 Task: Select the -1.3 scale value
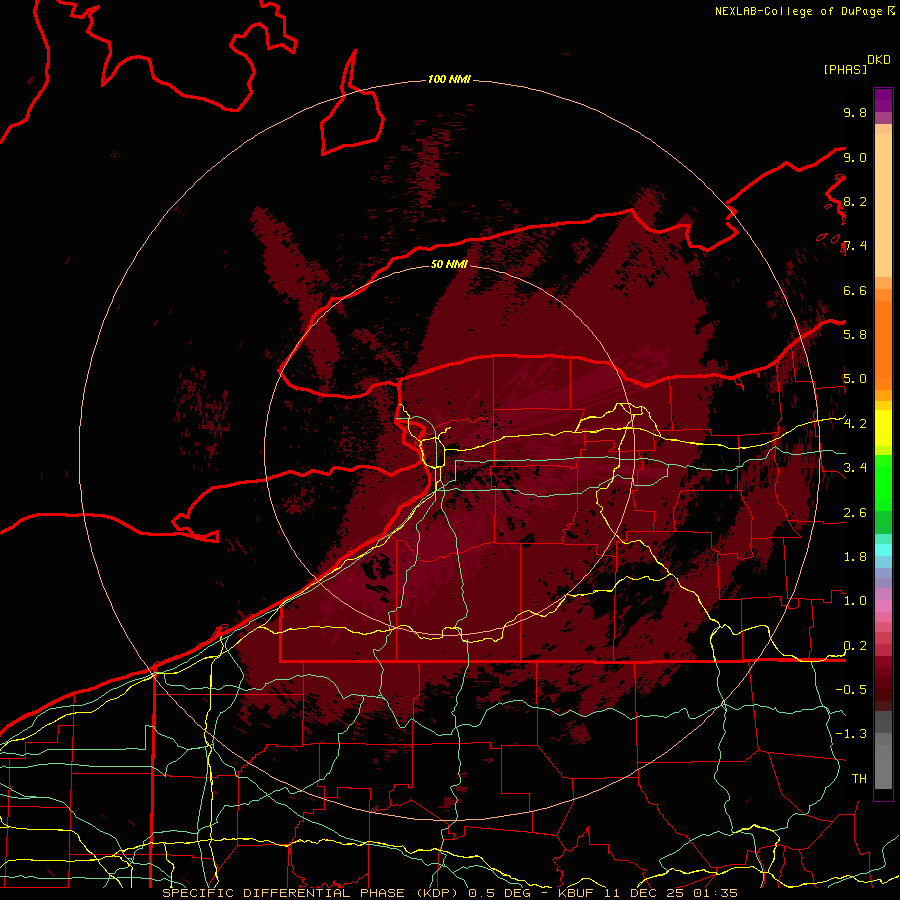[x=851, y=734]
